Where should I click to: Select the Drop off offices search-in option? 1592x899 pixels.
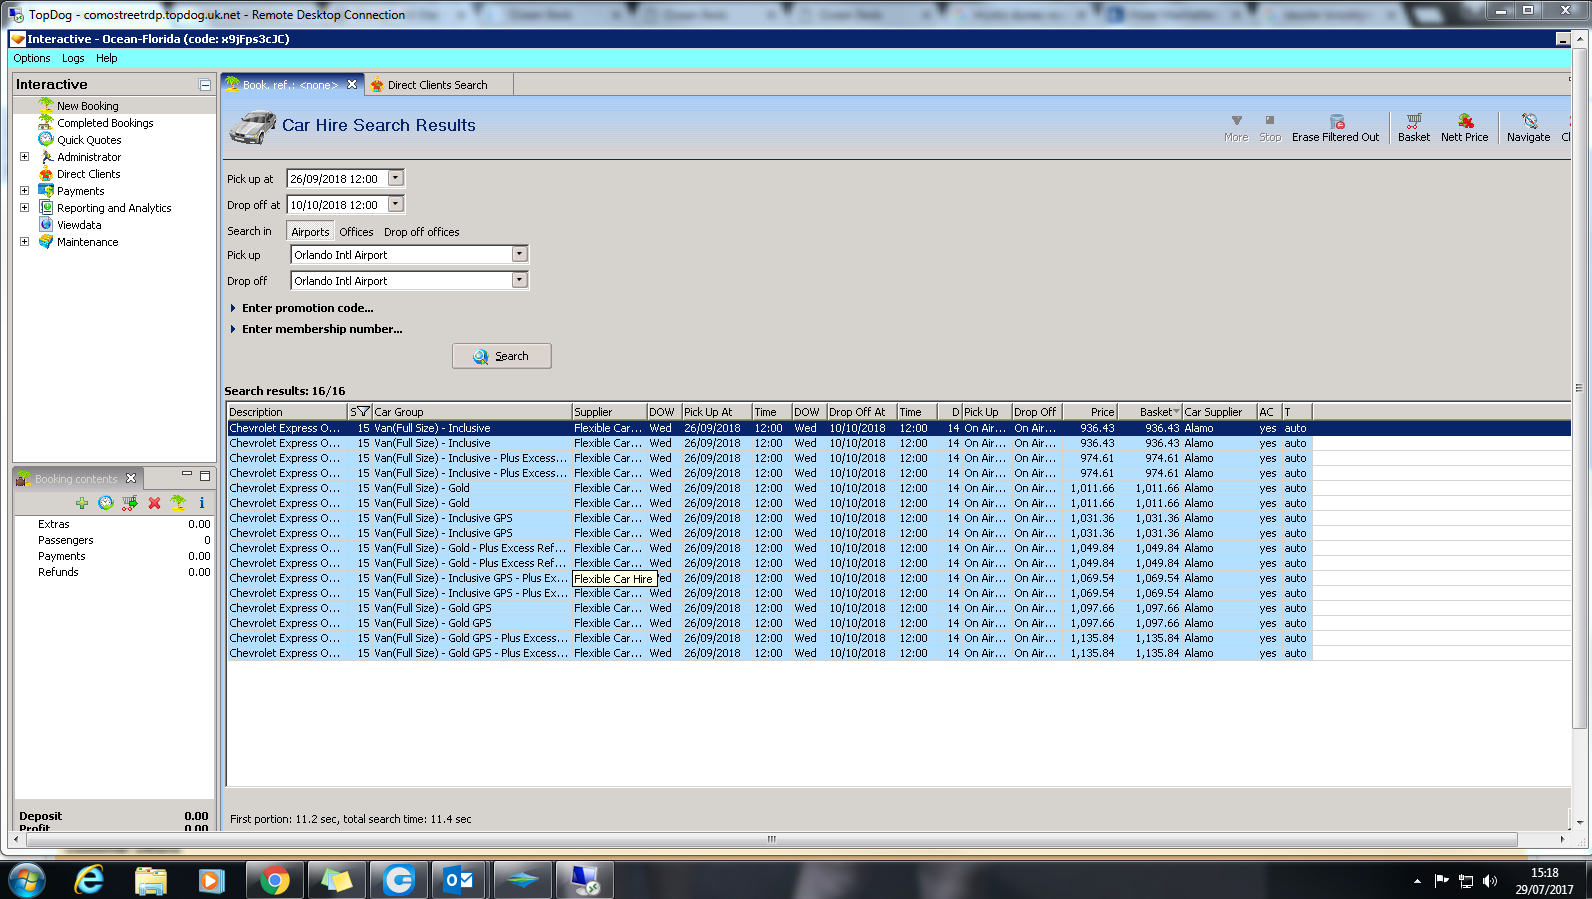pos(422,232)
